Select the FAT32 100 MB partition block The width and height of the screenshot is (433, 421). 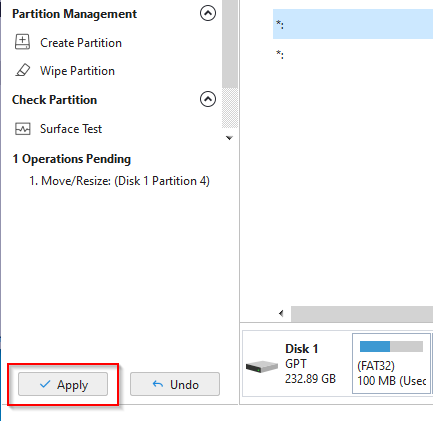pos(391,363)
